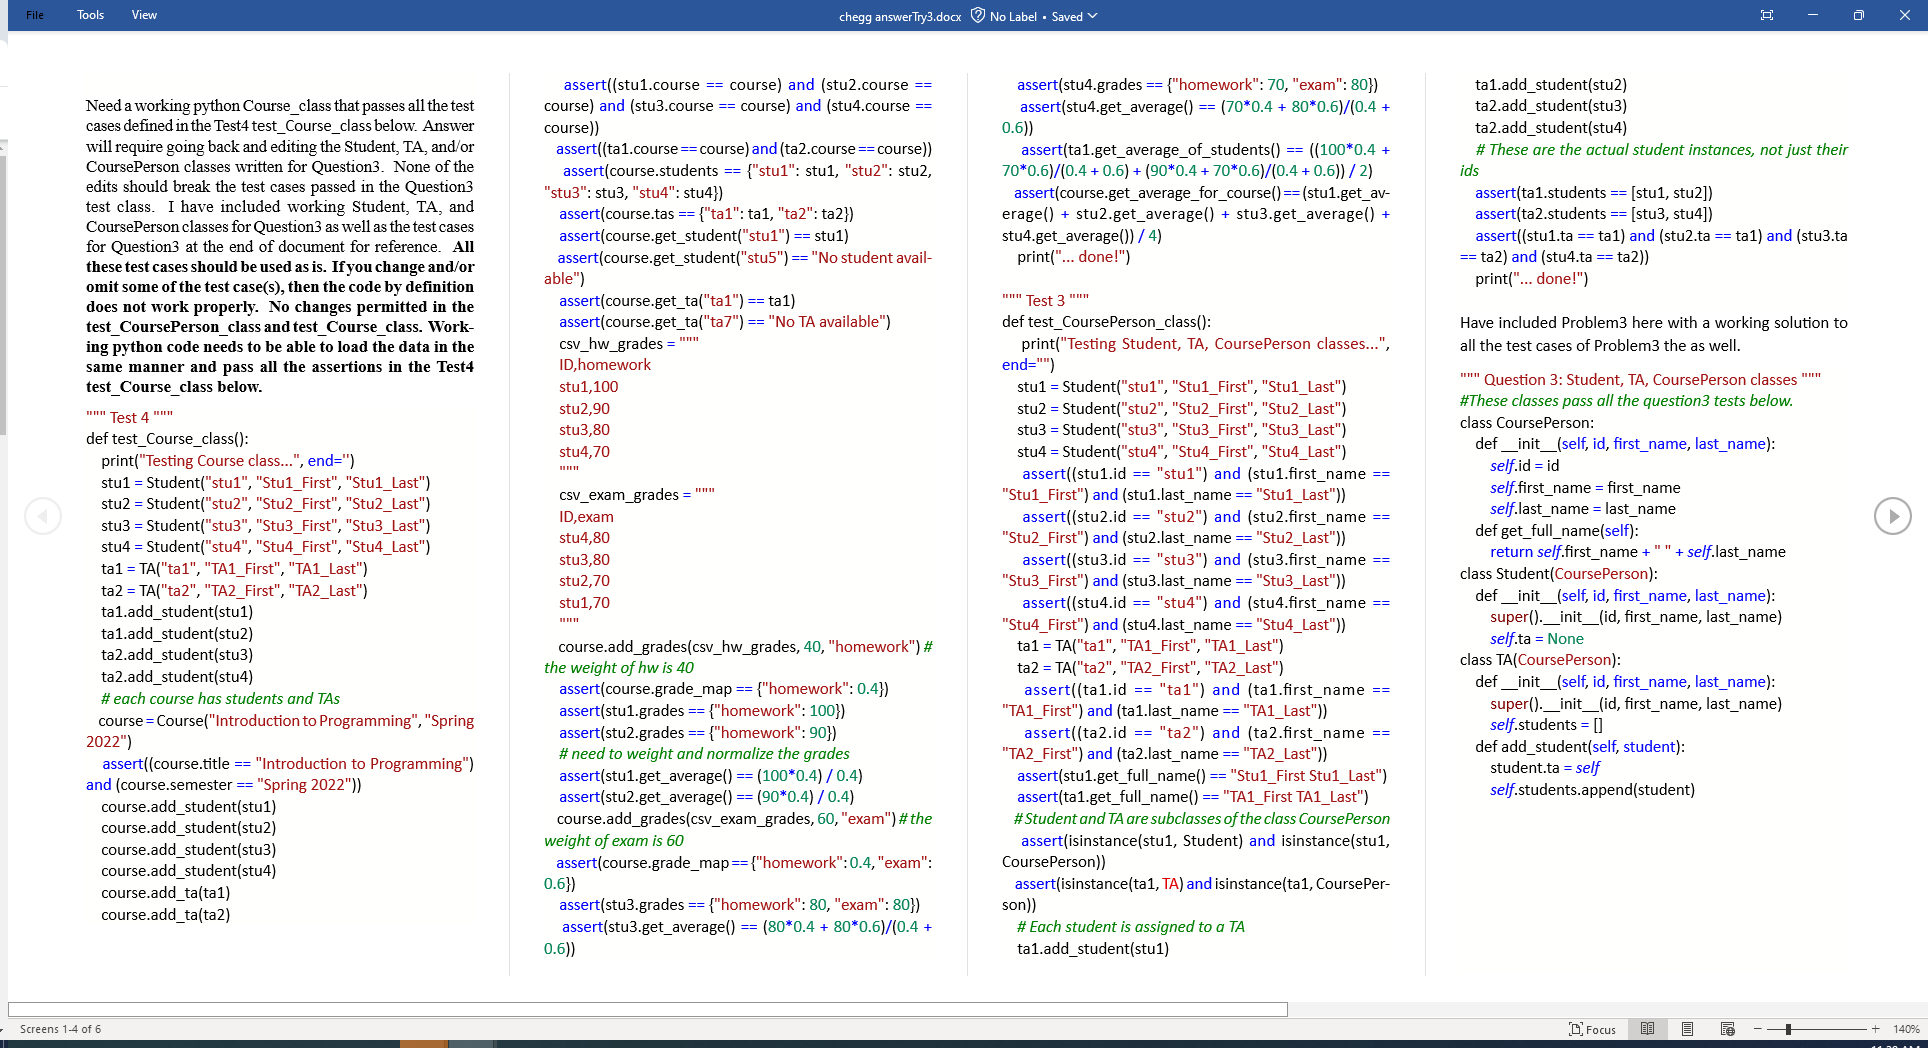Advance to next screen with right arrow
1928x1048 pixels.
coord(1893,516)
